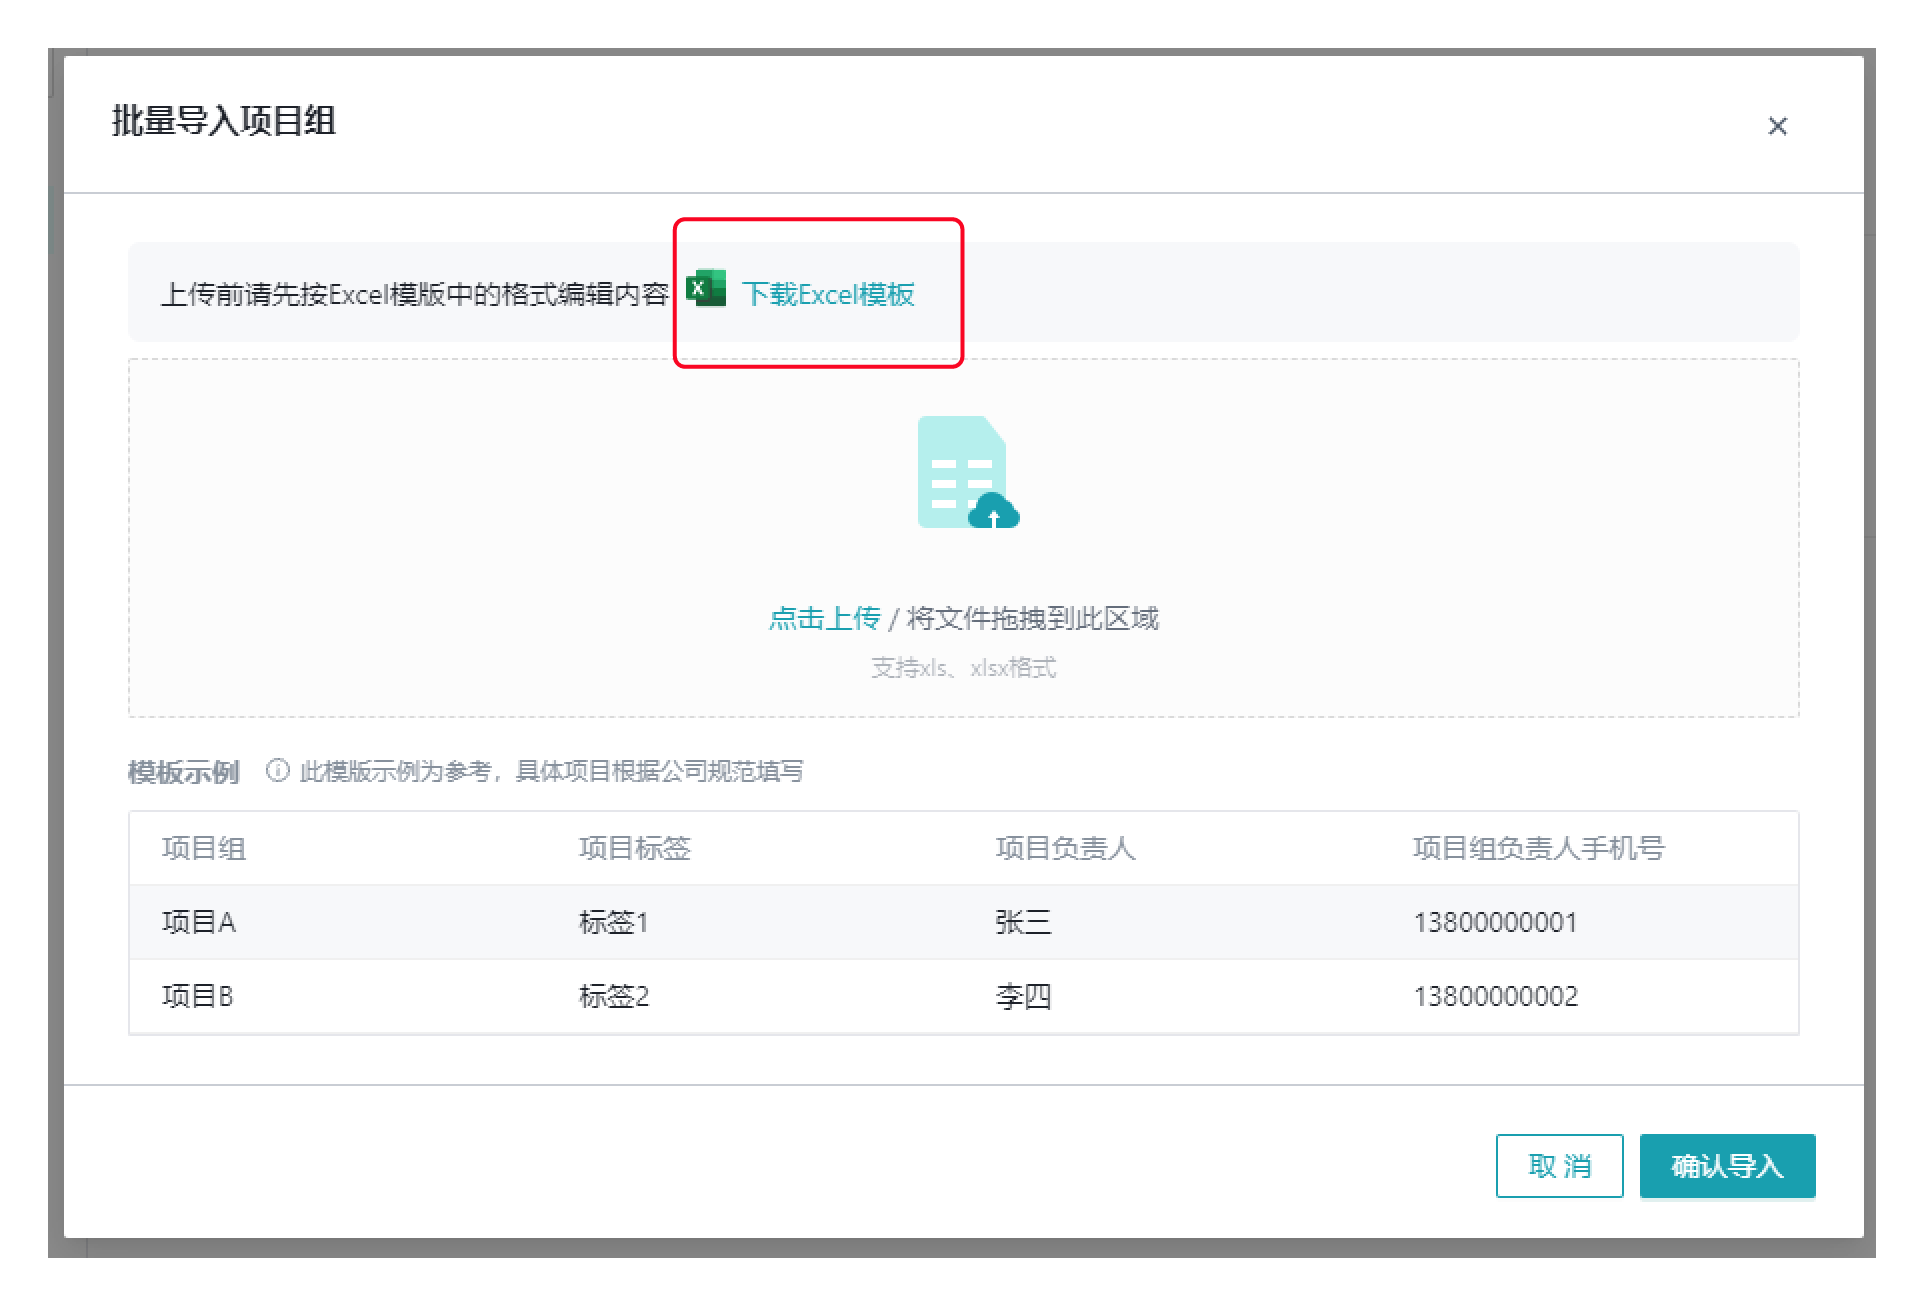Select the 项目B table row cell

198,996
